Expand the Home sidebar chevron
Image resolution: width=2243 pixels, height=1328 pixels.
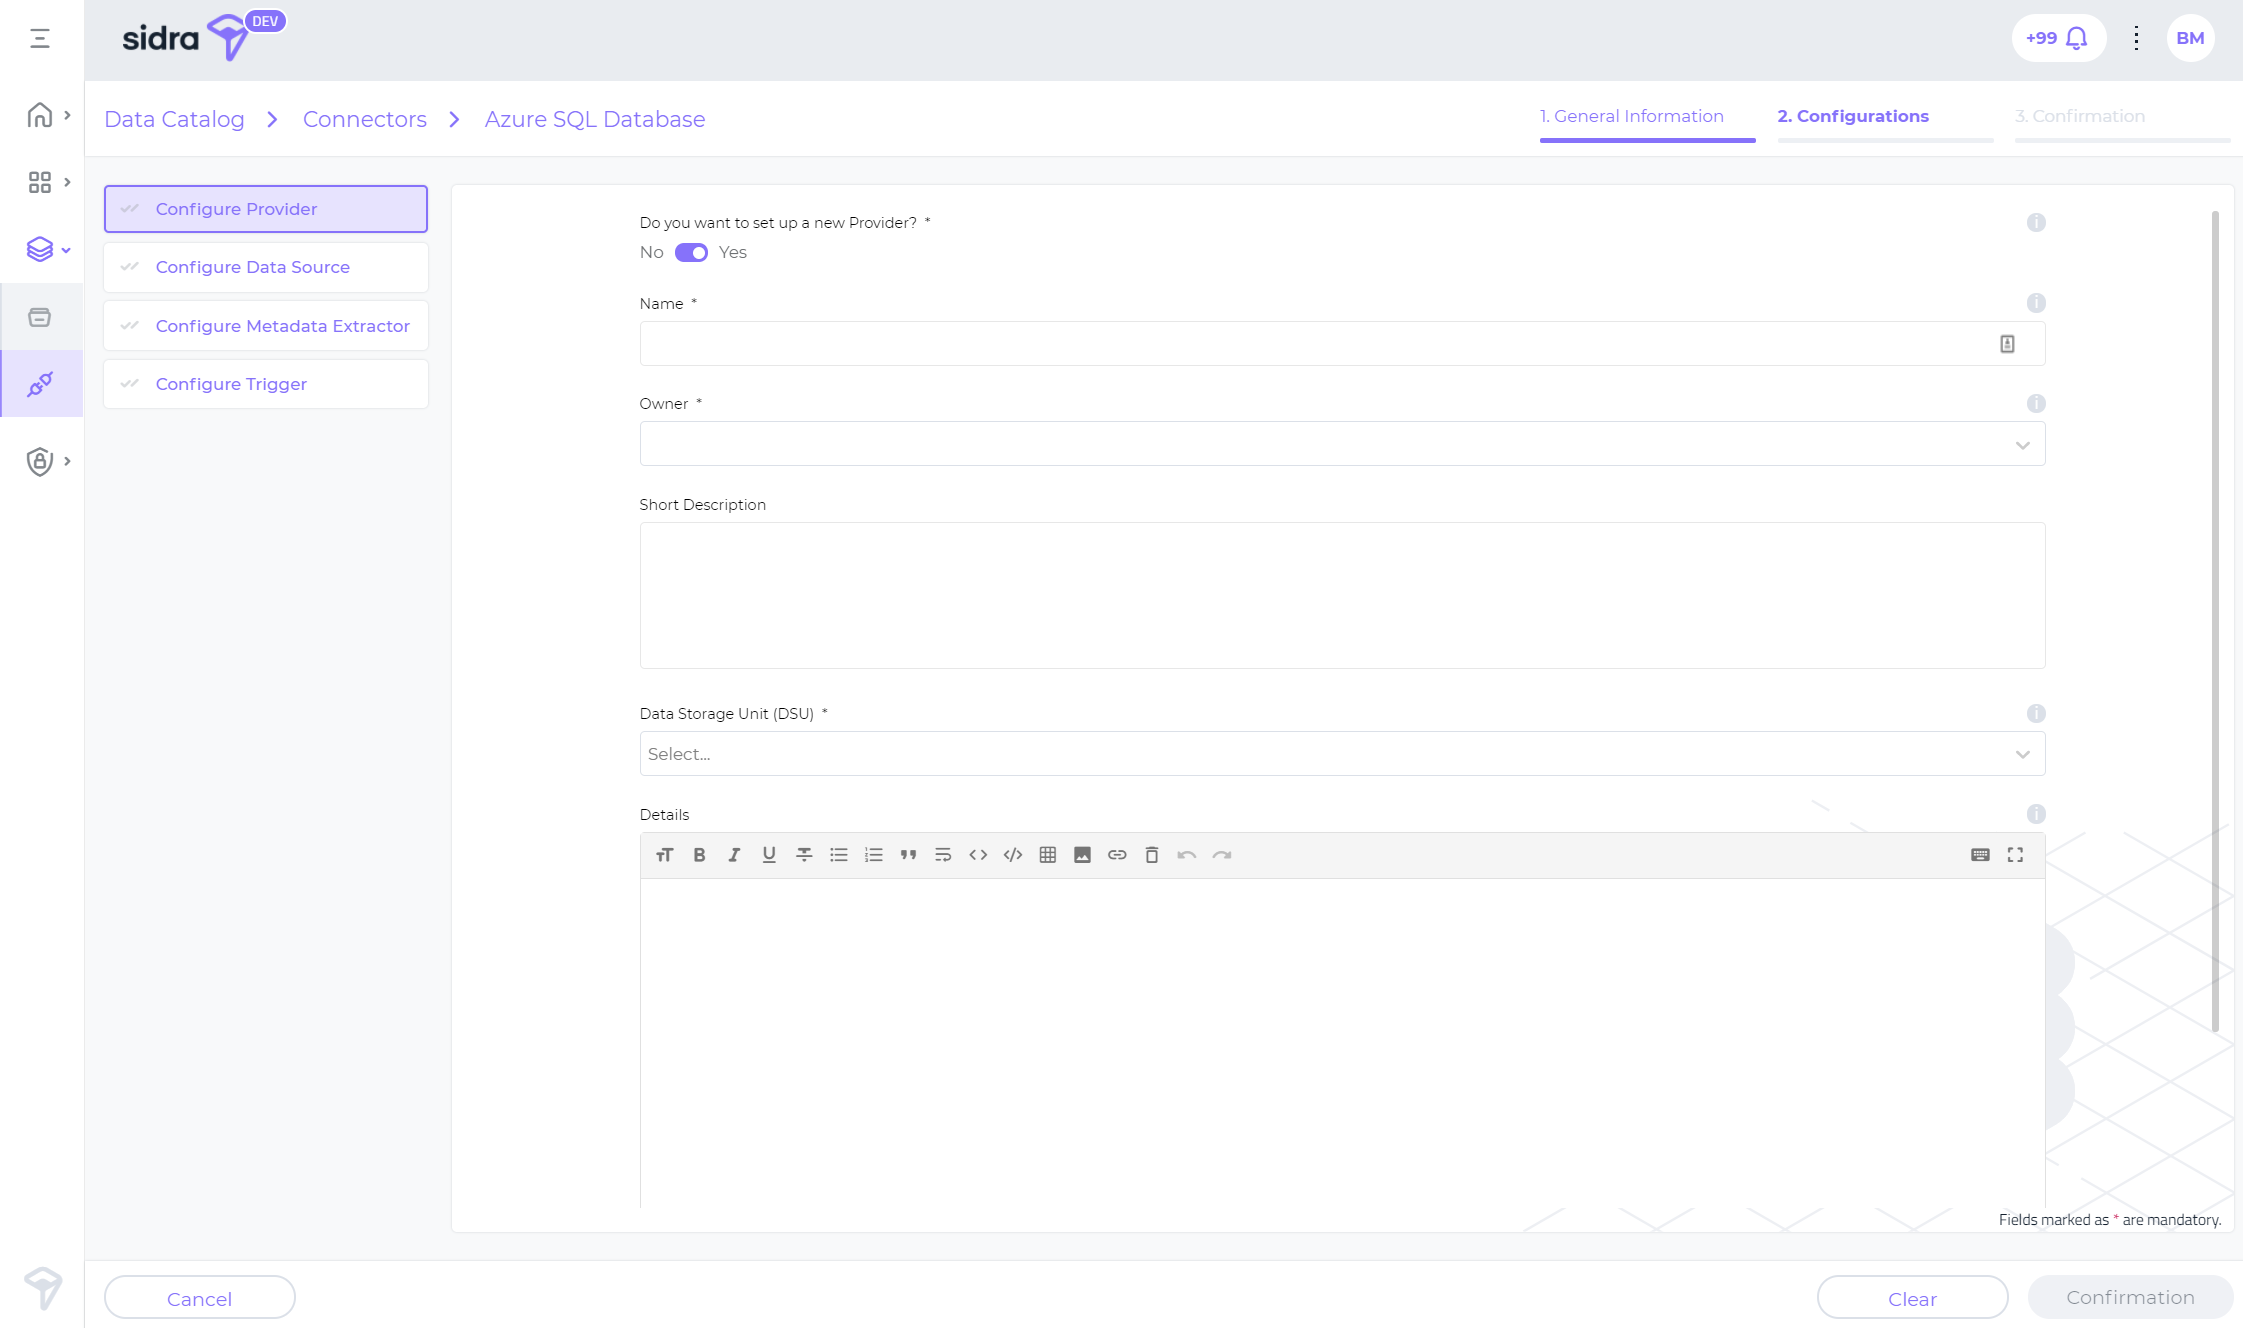(x=67, y=115)
